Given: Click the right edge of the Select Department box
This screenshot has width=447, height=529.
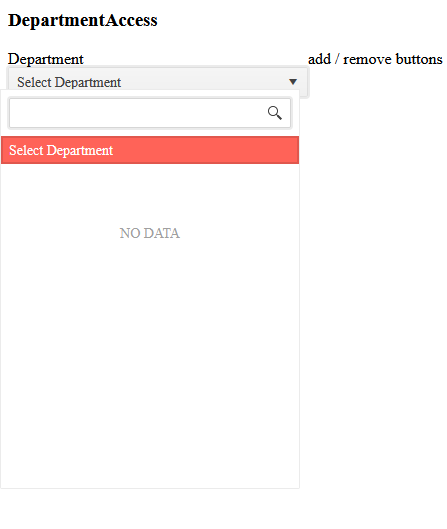Looking at the screenshot, I should pyautogui.click(x=305, y=82).
